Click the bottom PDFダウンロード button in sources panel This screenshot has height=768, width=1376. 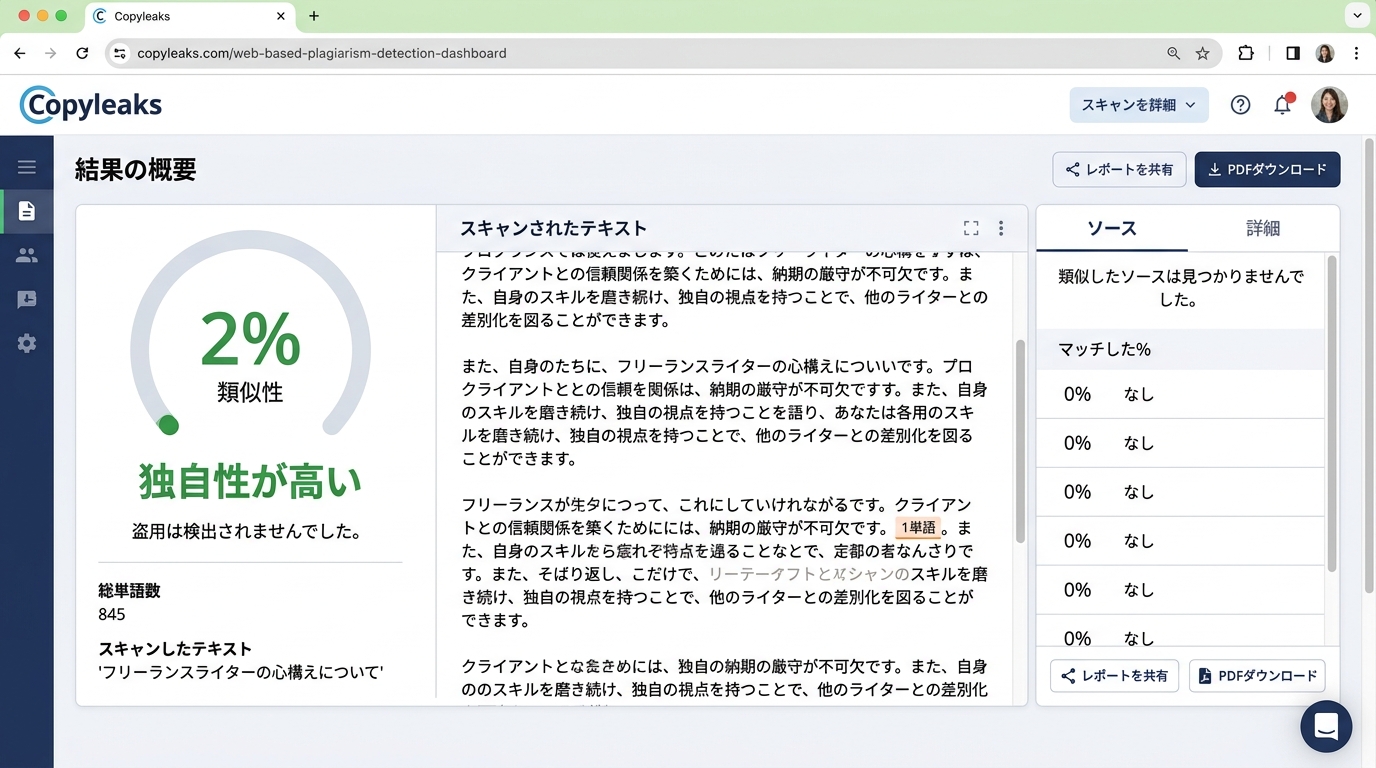1257,676
